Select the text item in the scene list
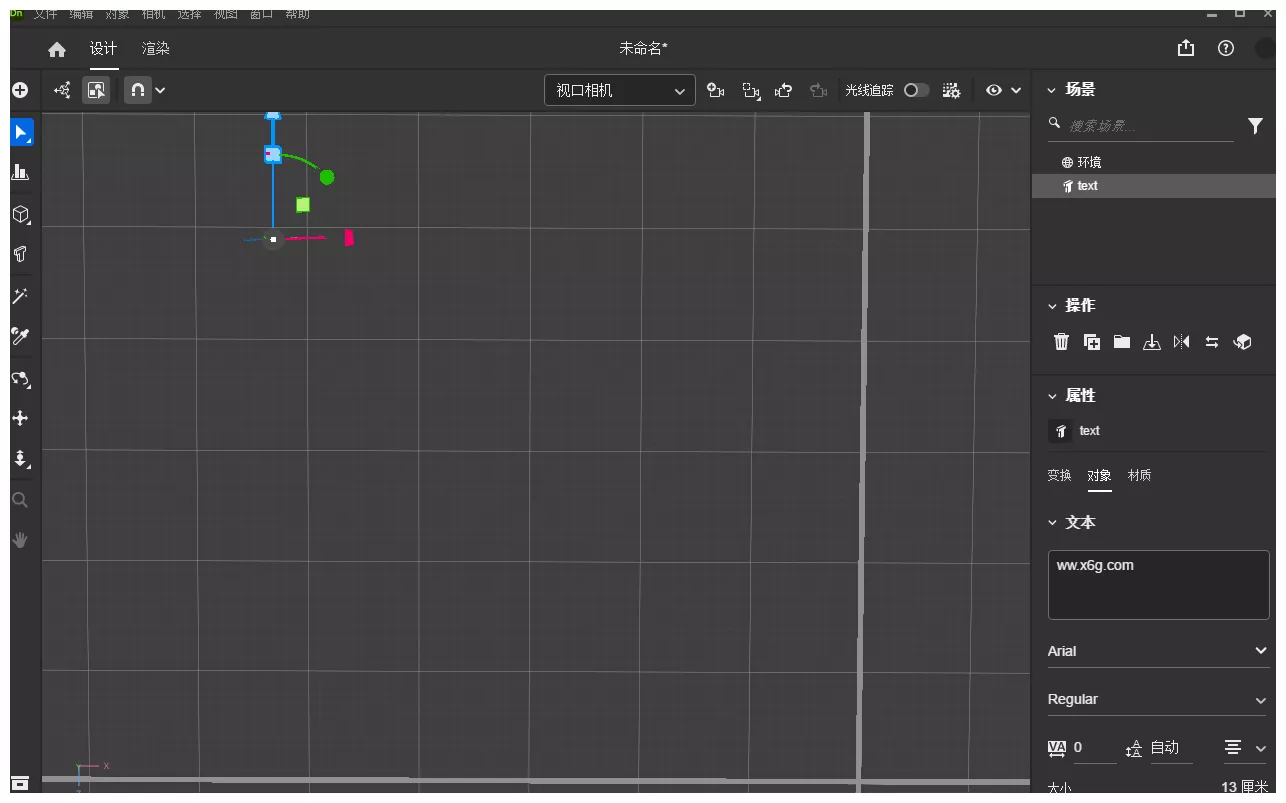 [1087, 185]
